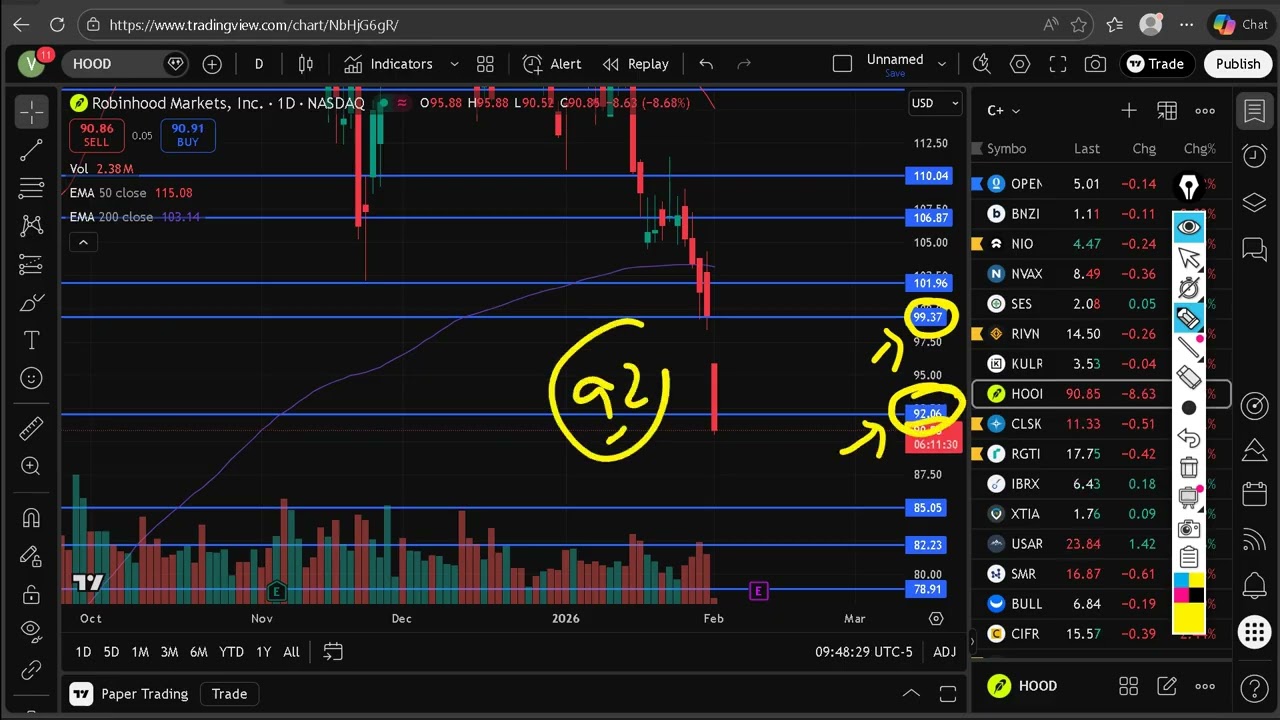Open the Indicators dialog
Image resolution: width=1280 pixels, height=720 pixels.
[388, 64]
